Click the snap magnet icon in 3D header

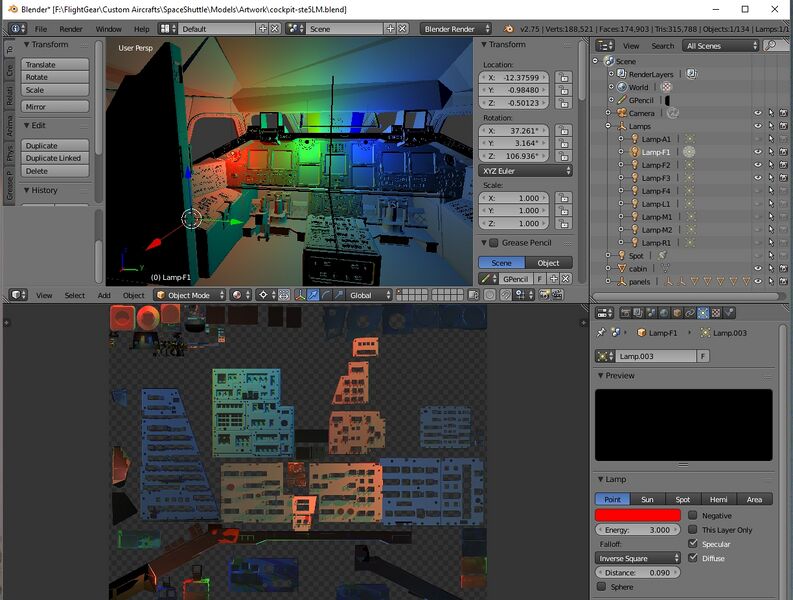[x=505, y=295]
